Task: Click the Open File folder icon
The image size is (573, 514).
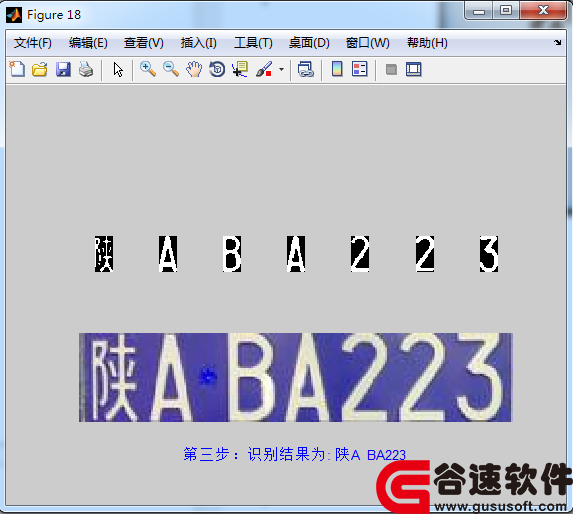Action: coord(40,69)
